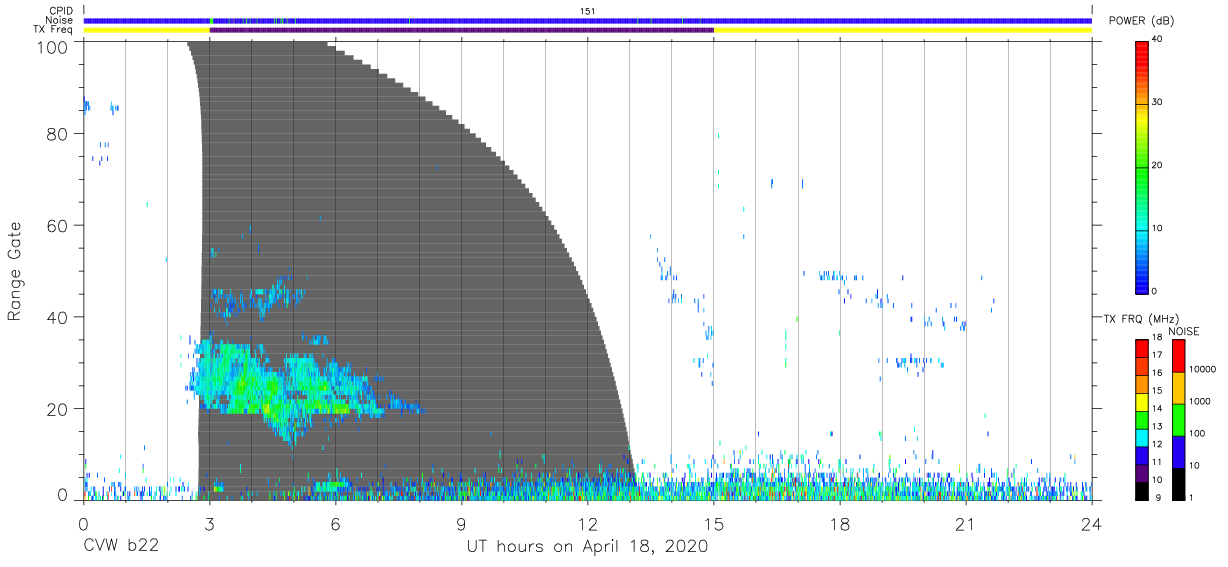The width and height of the screenshot is (1228, 567).
Task: Click the purple segment of the TX Freq bar
Action: click(x=462, y=30)
